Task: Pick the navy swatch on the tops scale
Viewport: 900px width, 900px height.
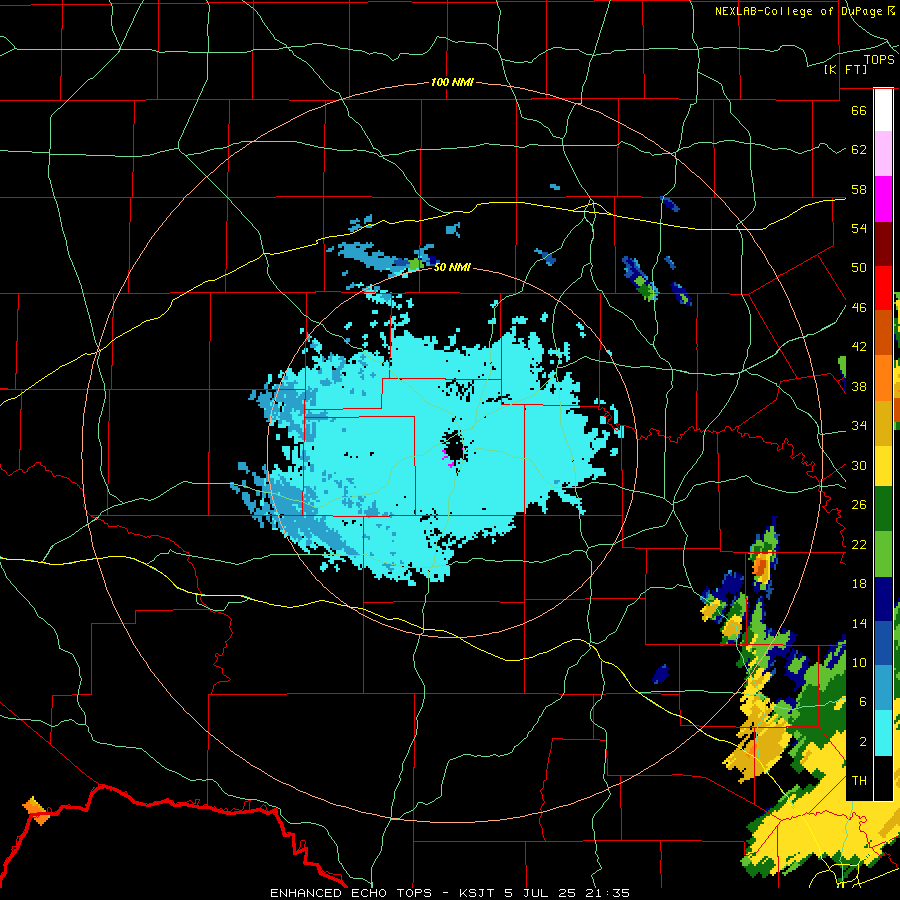Action: (883, 599)
